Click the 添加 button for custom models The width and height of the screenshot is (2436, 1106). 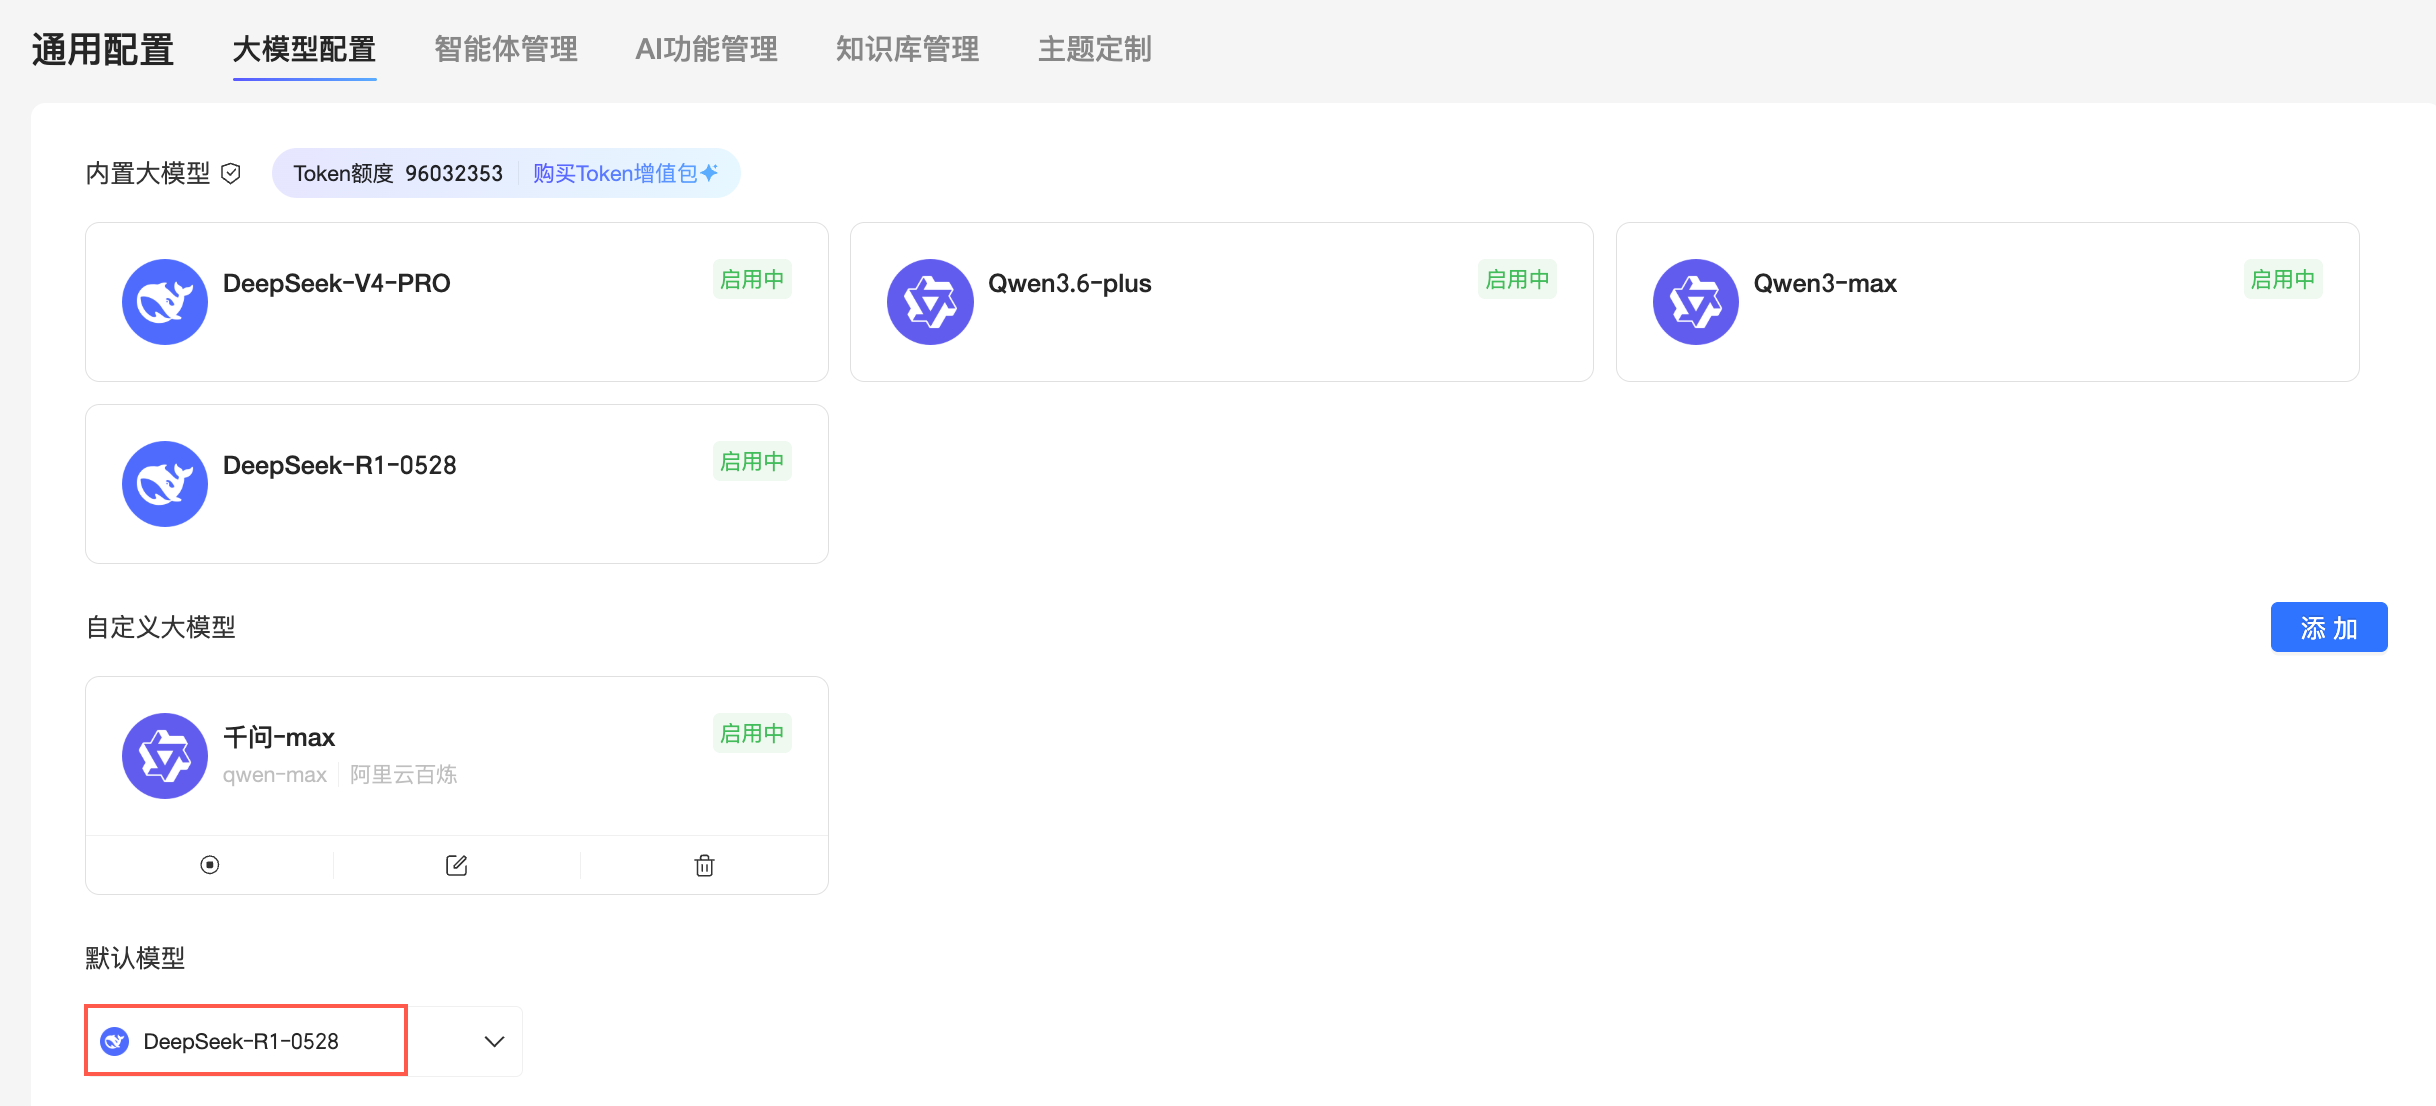tap(2329, 627)
